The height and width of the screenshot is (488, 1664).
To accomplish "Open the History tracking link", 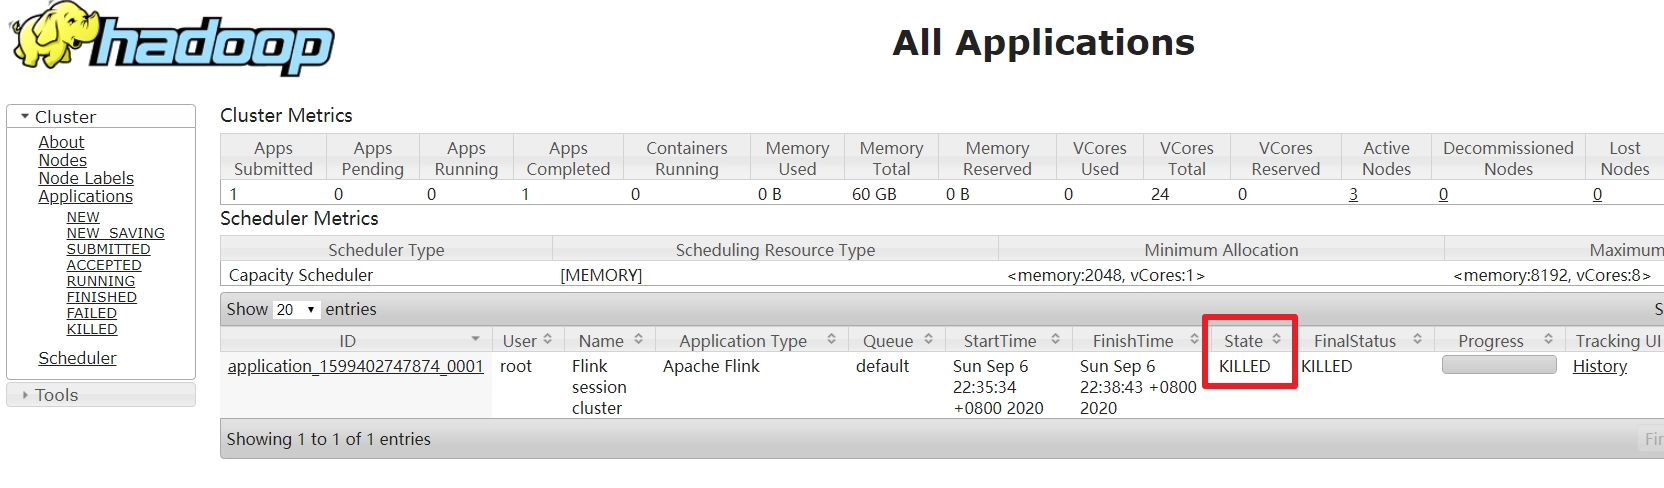I will click(1599, 366).
